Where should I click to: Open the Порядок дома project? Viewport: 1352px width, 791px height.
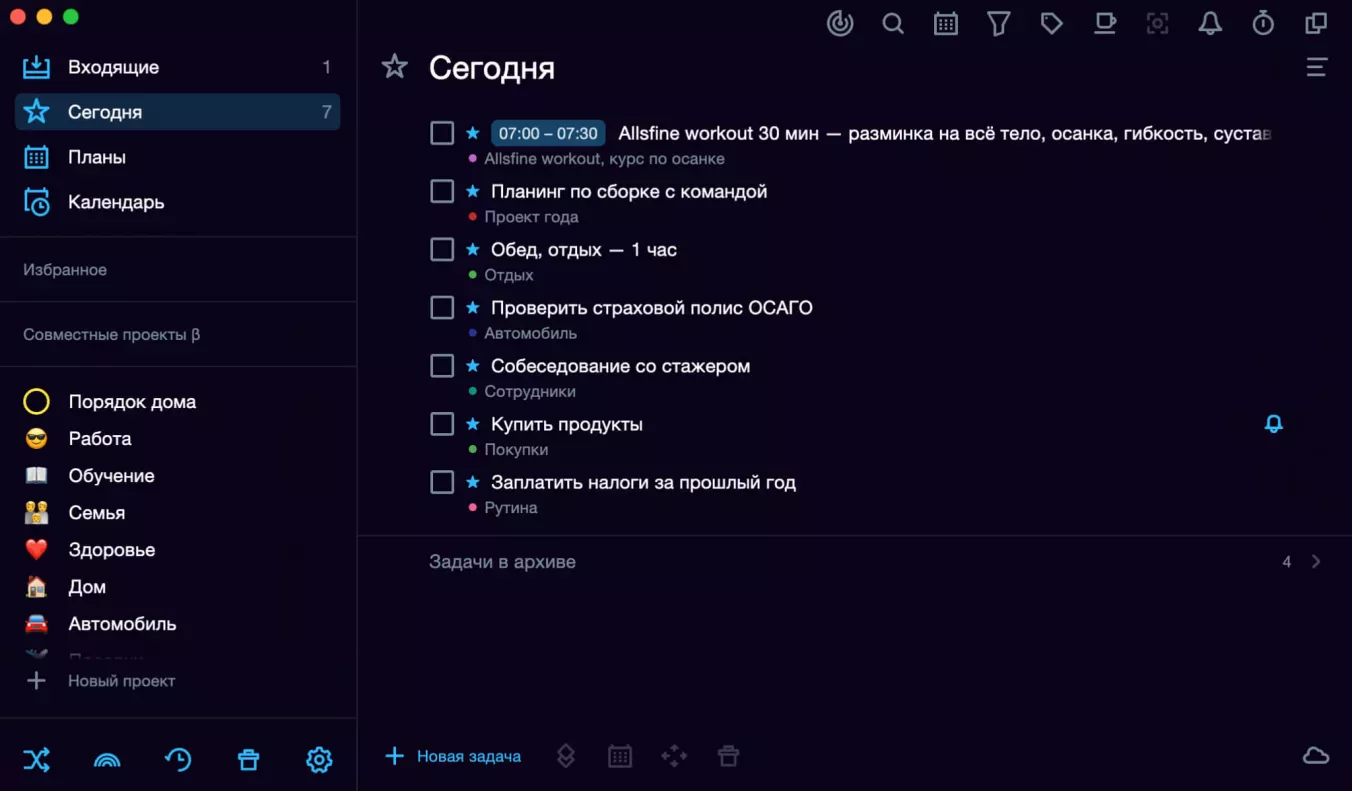[177, 402]
